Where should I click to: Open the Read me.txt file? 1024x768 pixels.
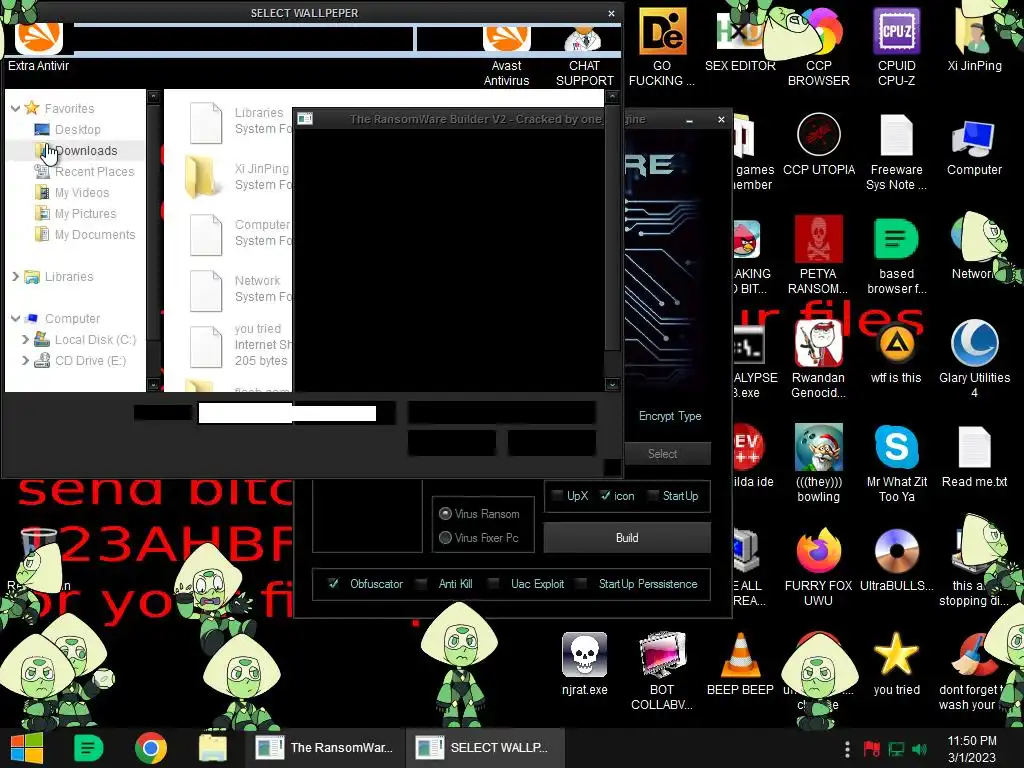click(x=974, y=456)
